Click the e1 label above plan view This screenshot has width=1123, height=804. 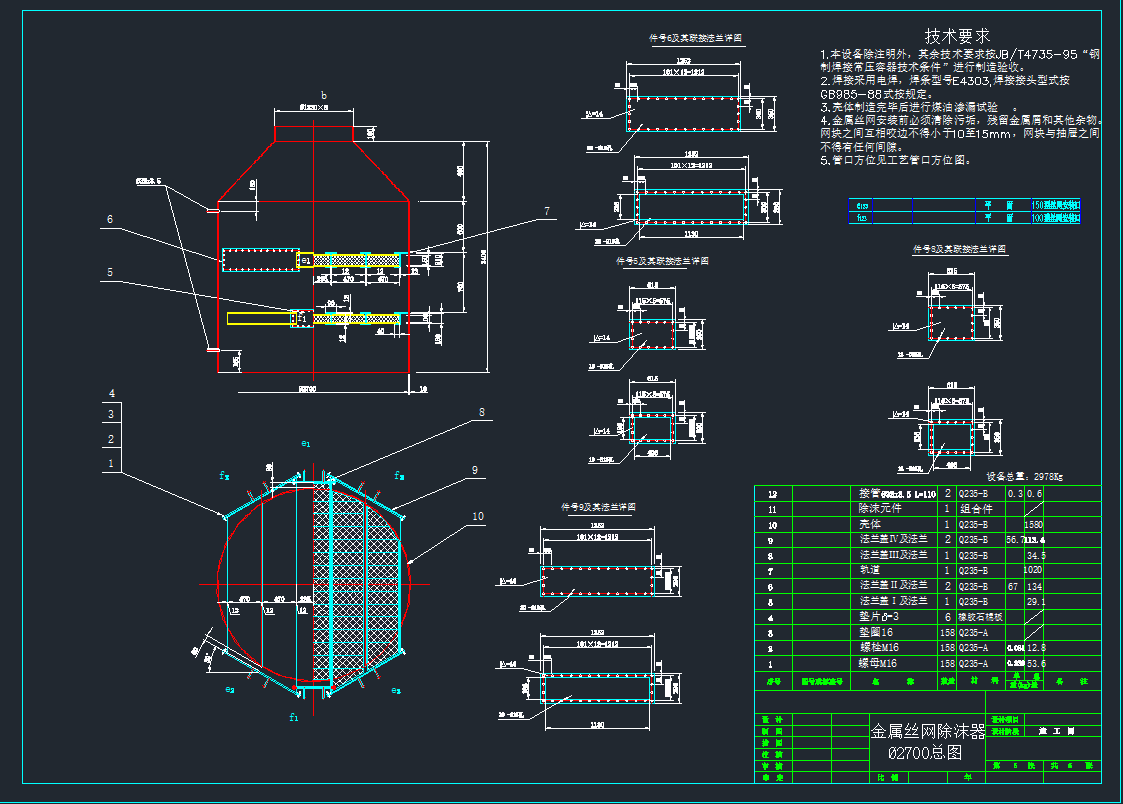point(306,443)
